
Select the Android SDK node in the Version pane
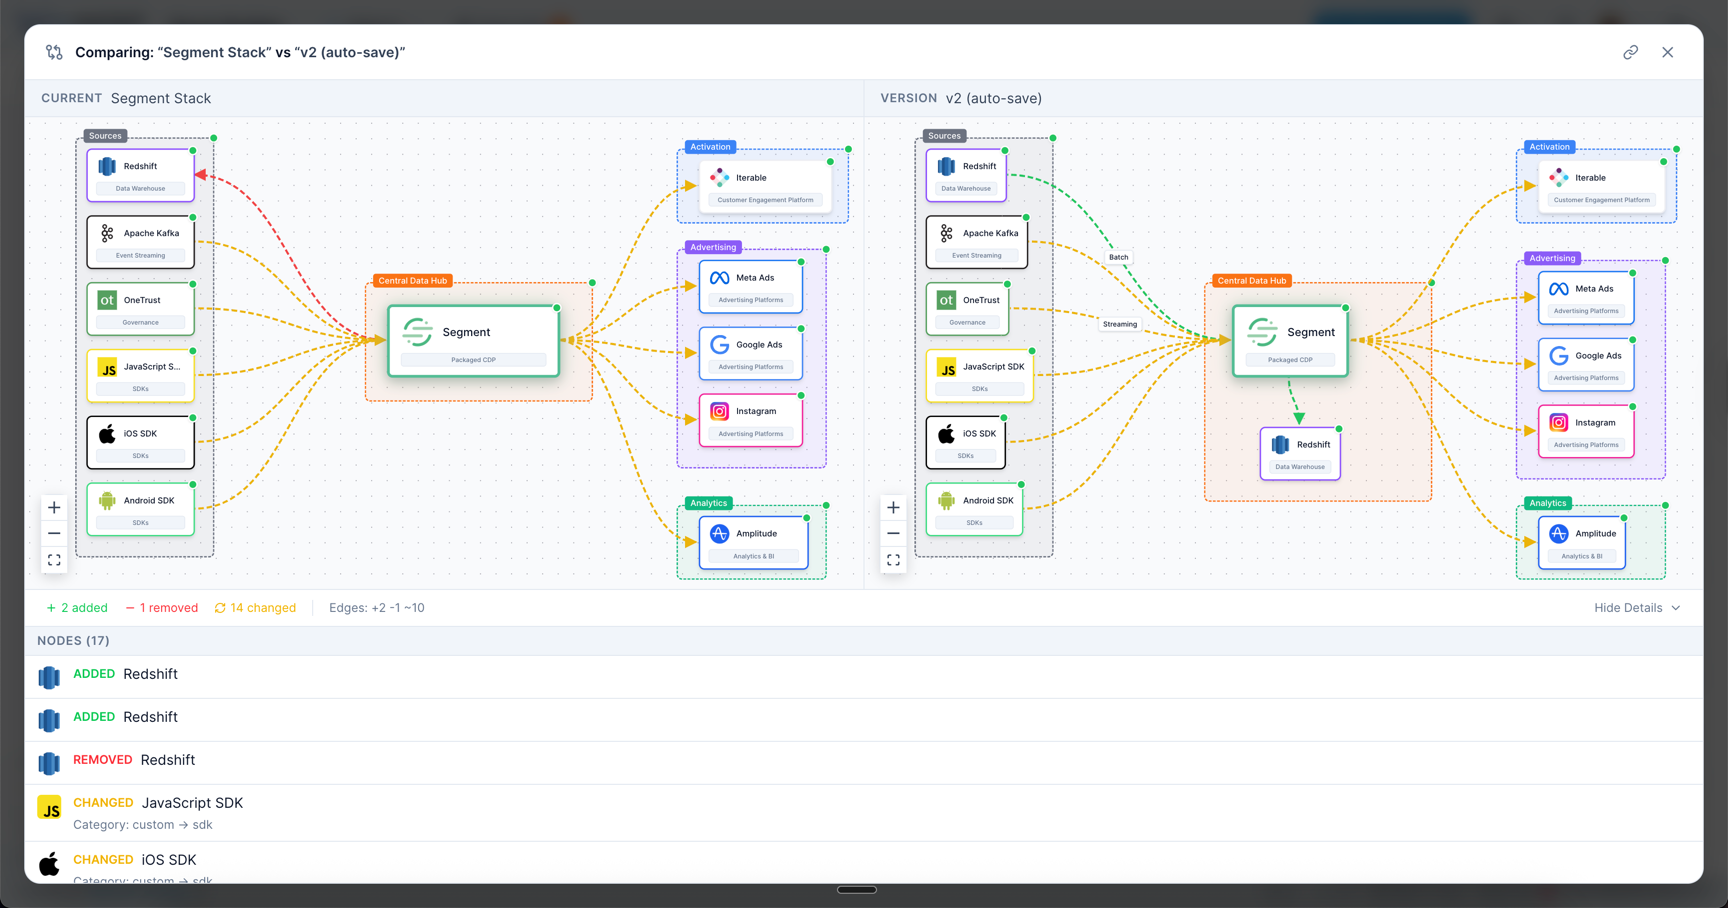(974, 509)
